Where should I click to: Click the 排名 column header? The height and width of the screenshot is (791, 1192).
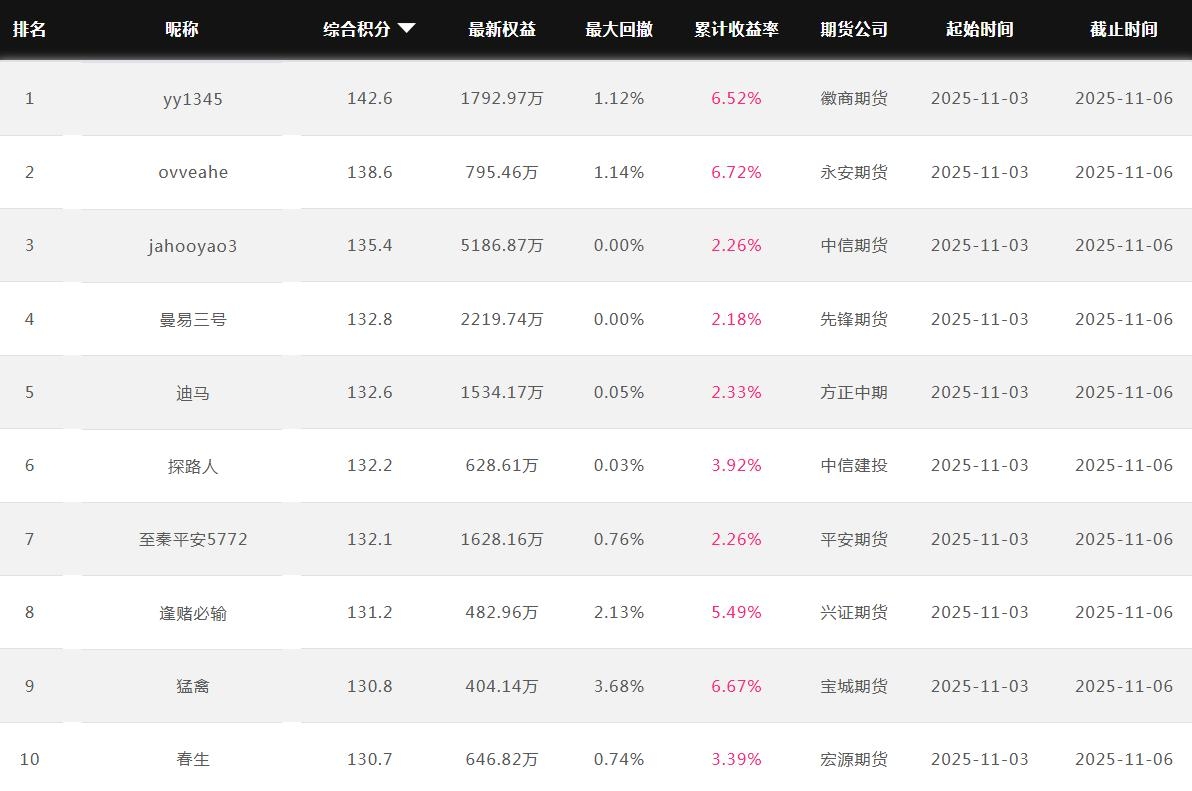[x=29, y=29]
